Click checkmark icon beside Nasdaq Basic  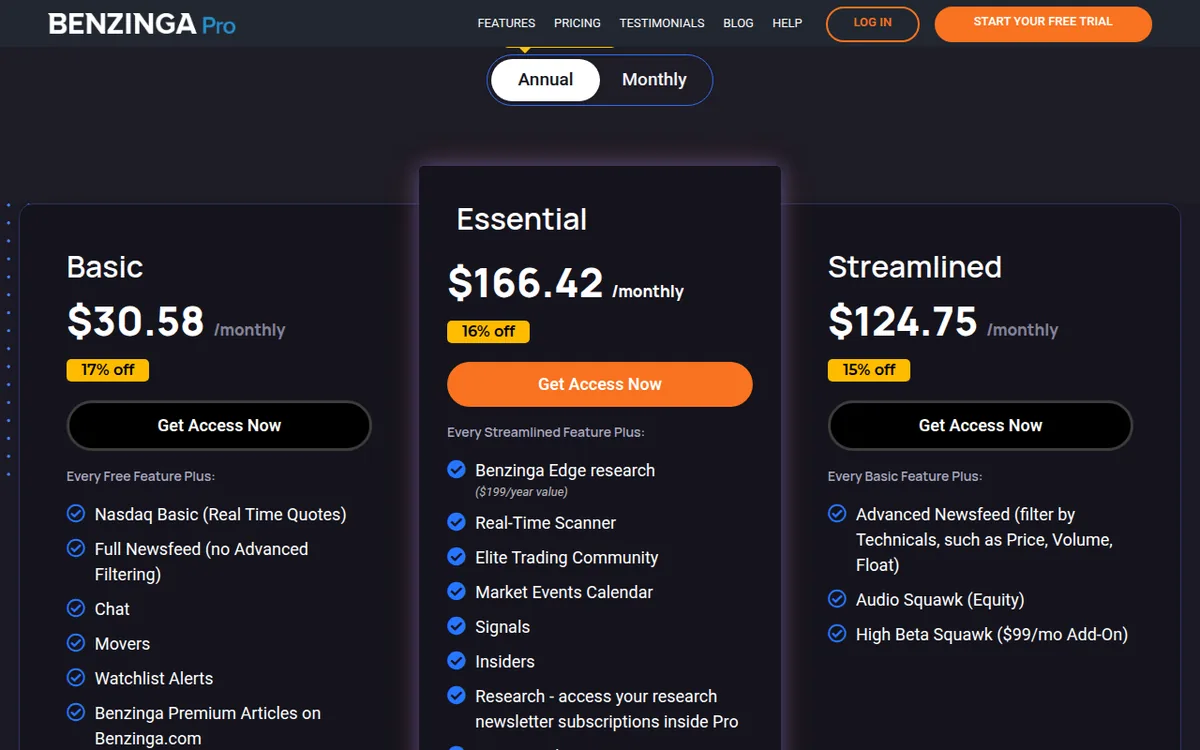(x=76, y=514)
